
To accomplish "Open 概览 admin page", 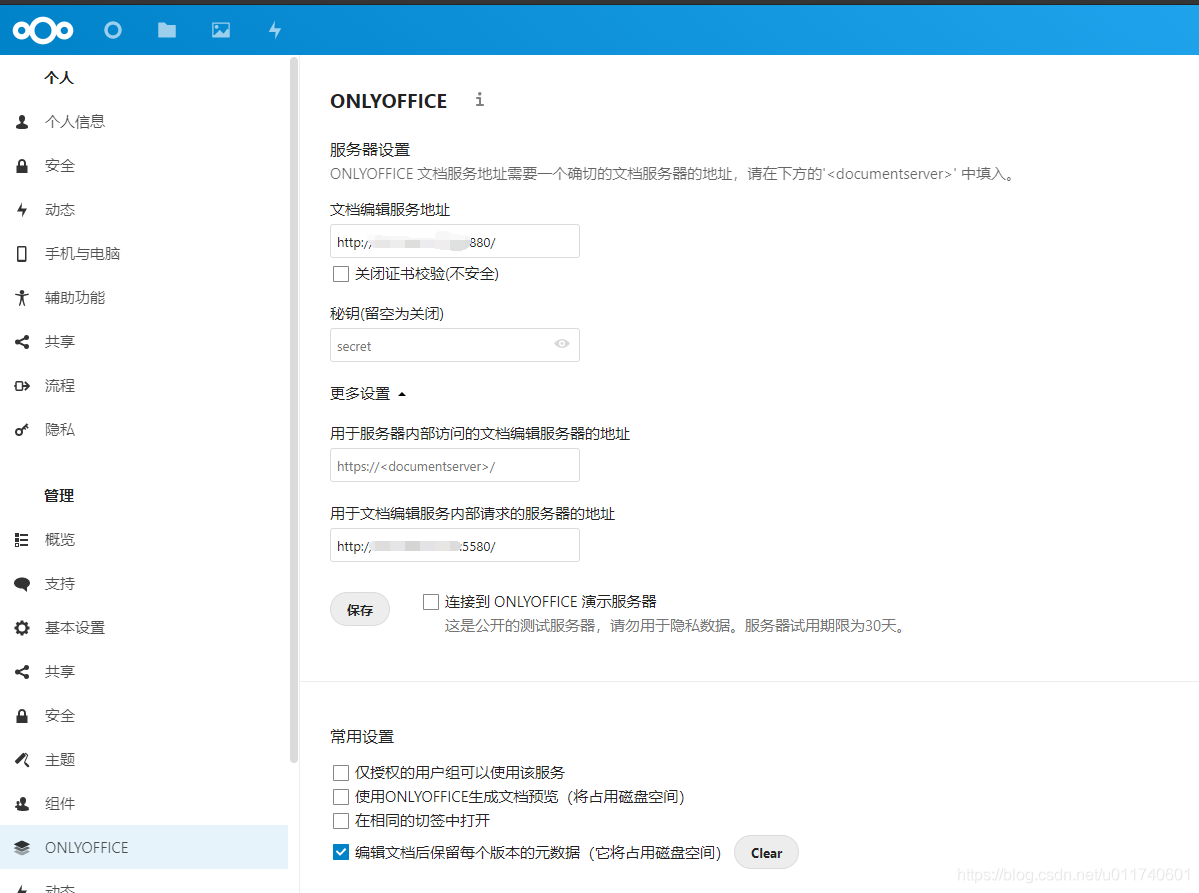I will 60,540.
